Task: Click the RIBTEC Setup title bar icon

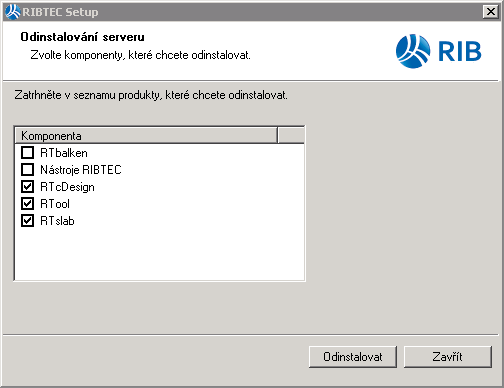Action: coord(13,12)
